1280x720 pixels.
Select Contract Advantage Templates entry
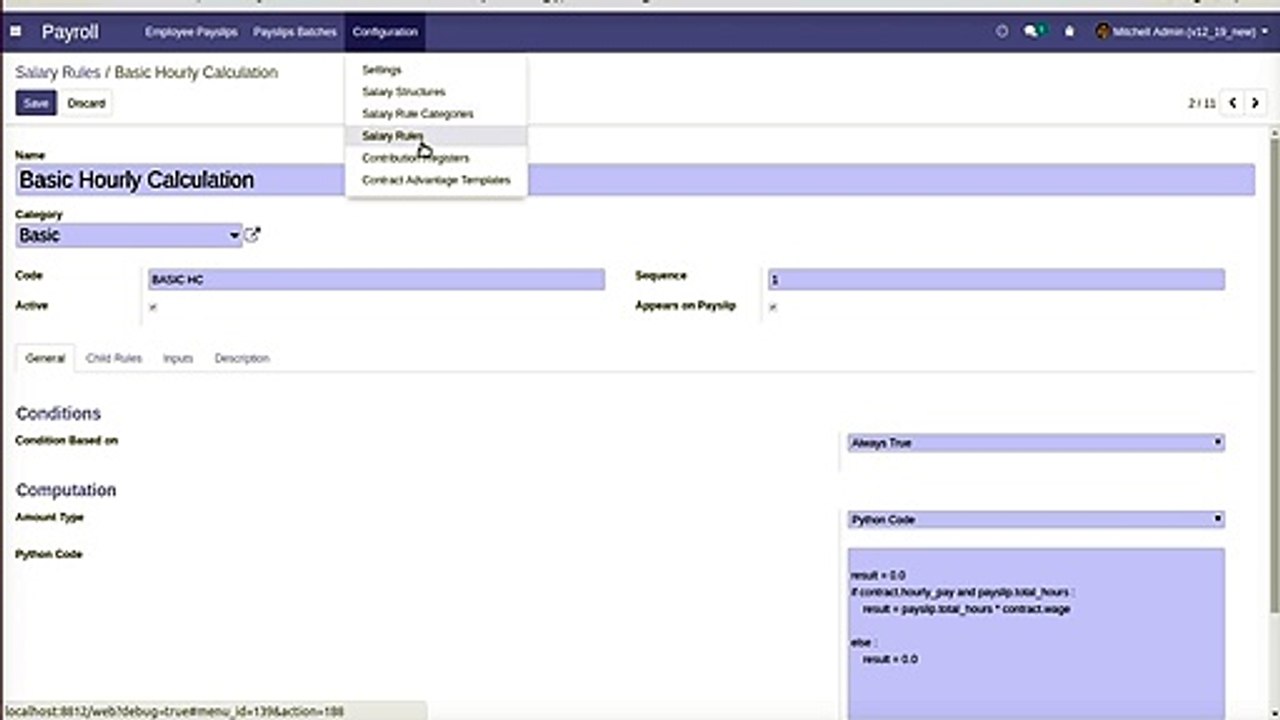pos(436,180)
